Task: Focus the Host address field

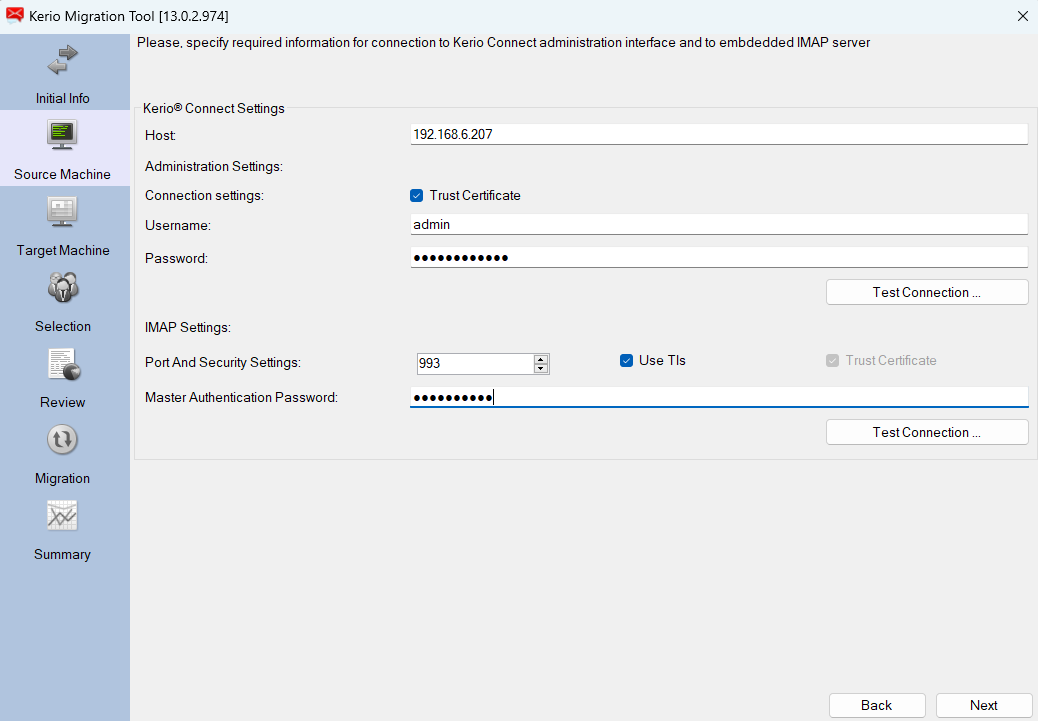Action: (719, 134)
